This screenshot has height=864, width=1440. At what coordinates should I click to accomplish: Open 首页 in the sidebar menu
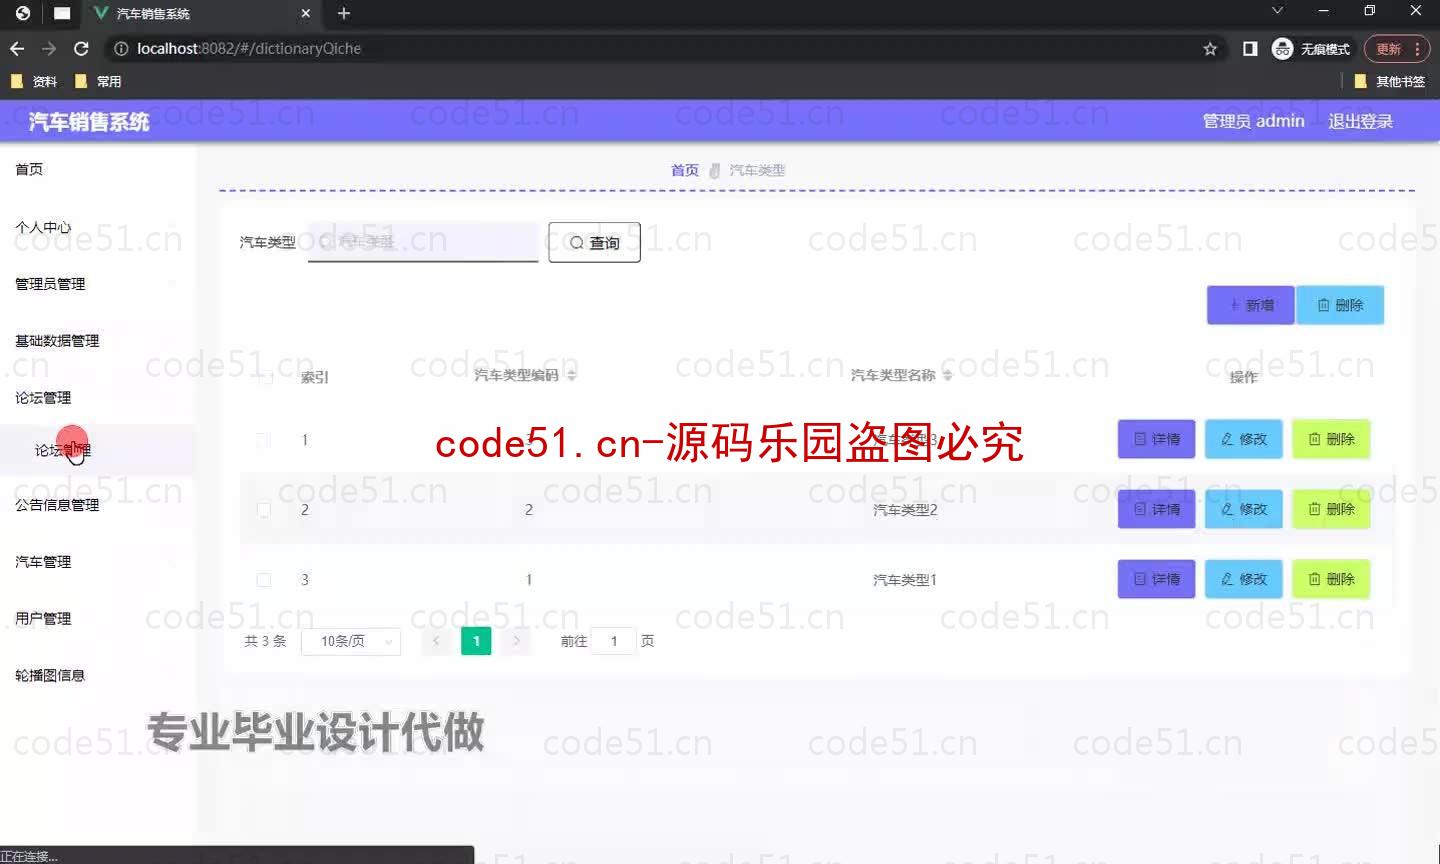pyautogui.click(x=29, y=169)
